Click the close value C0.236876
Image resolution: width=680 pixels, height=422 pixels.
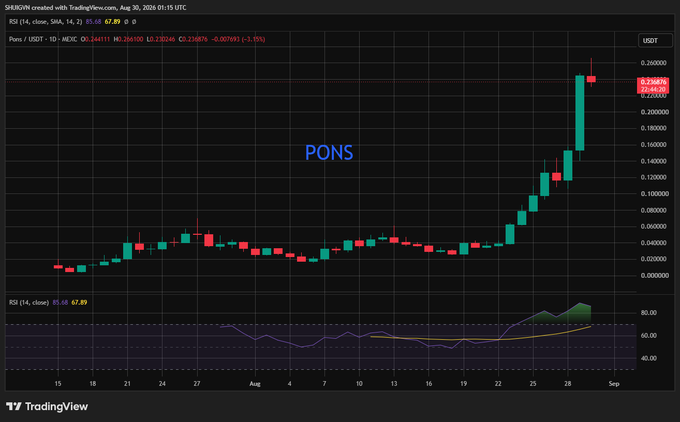pos(193,39)
